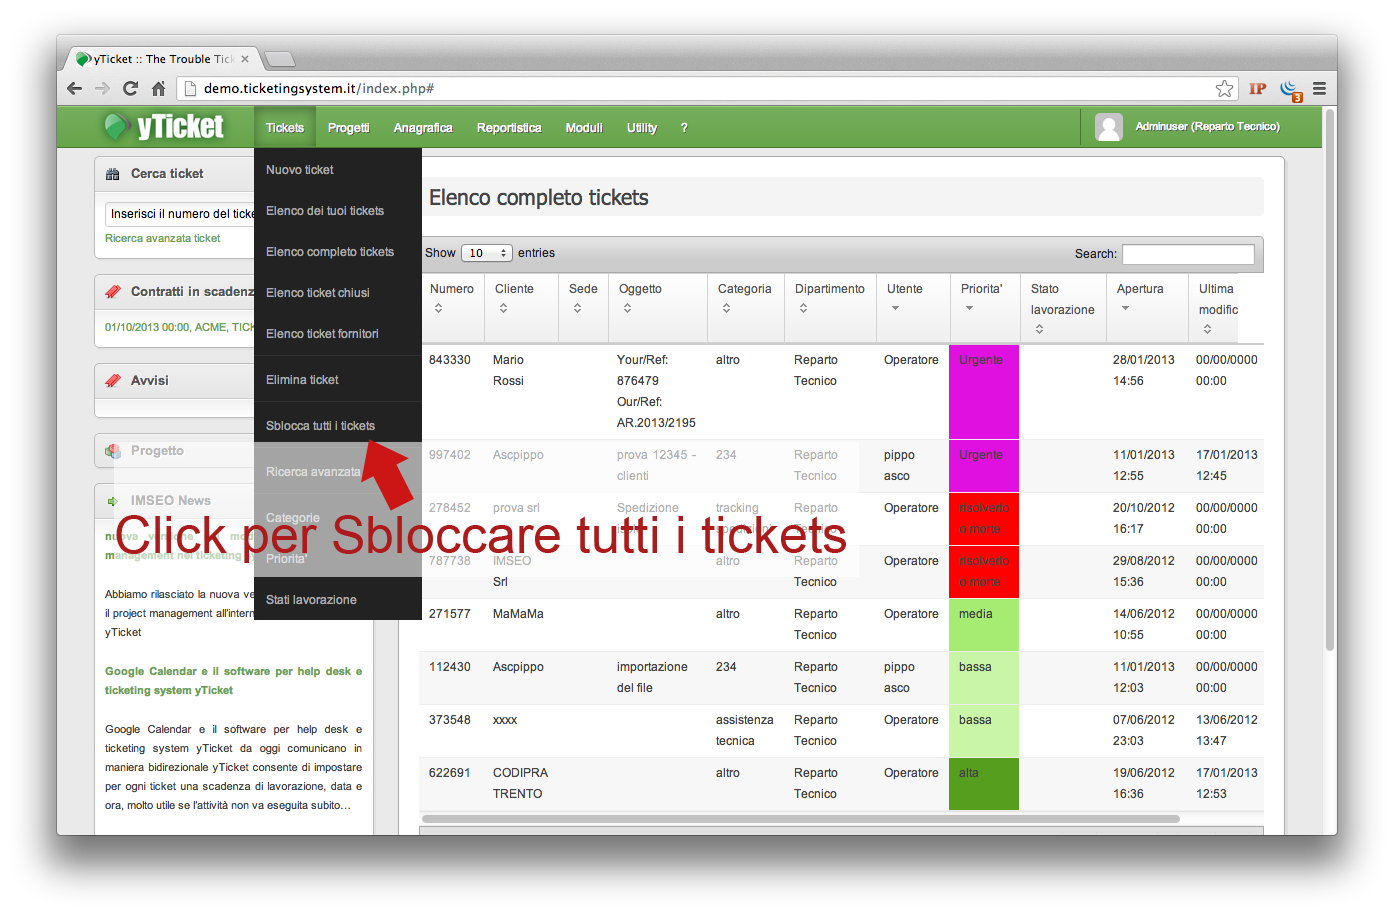Click the magenta Urgente priority cell of ticket 843330
Screen dimensions: 1394x914
(983, 391)
